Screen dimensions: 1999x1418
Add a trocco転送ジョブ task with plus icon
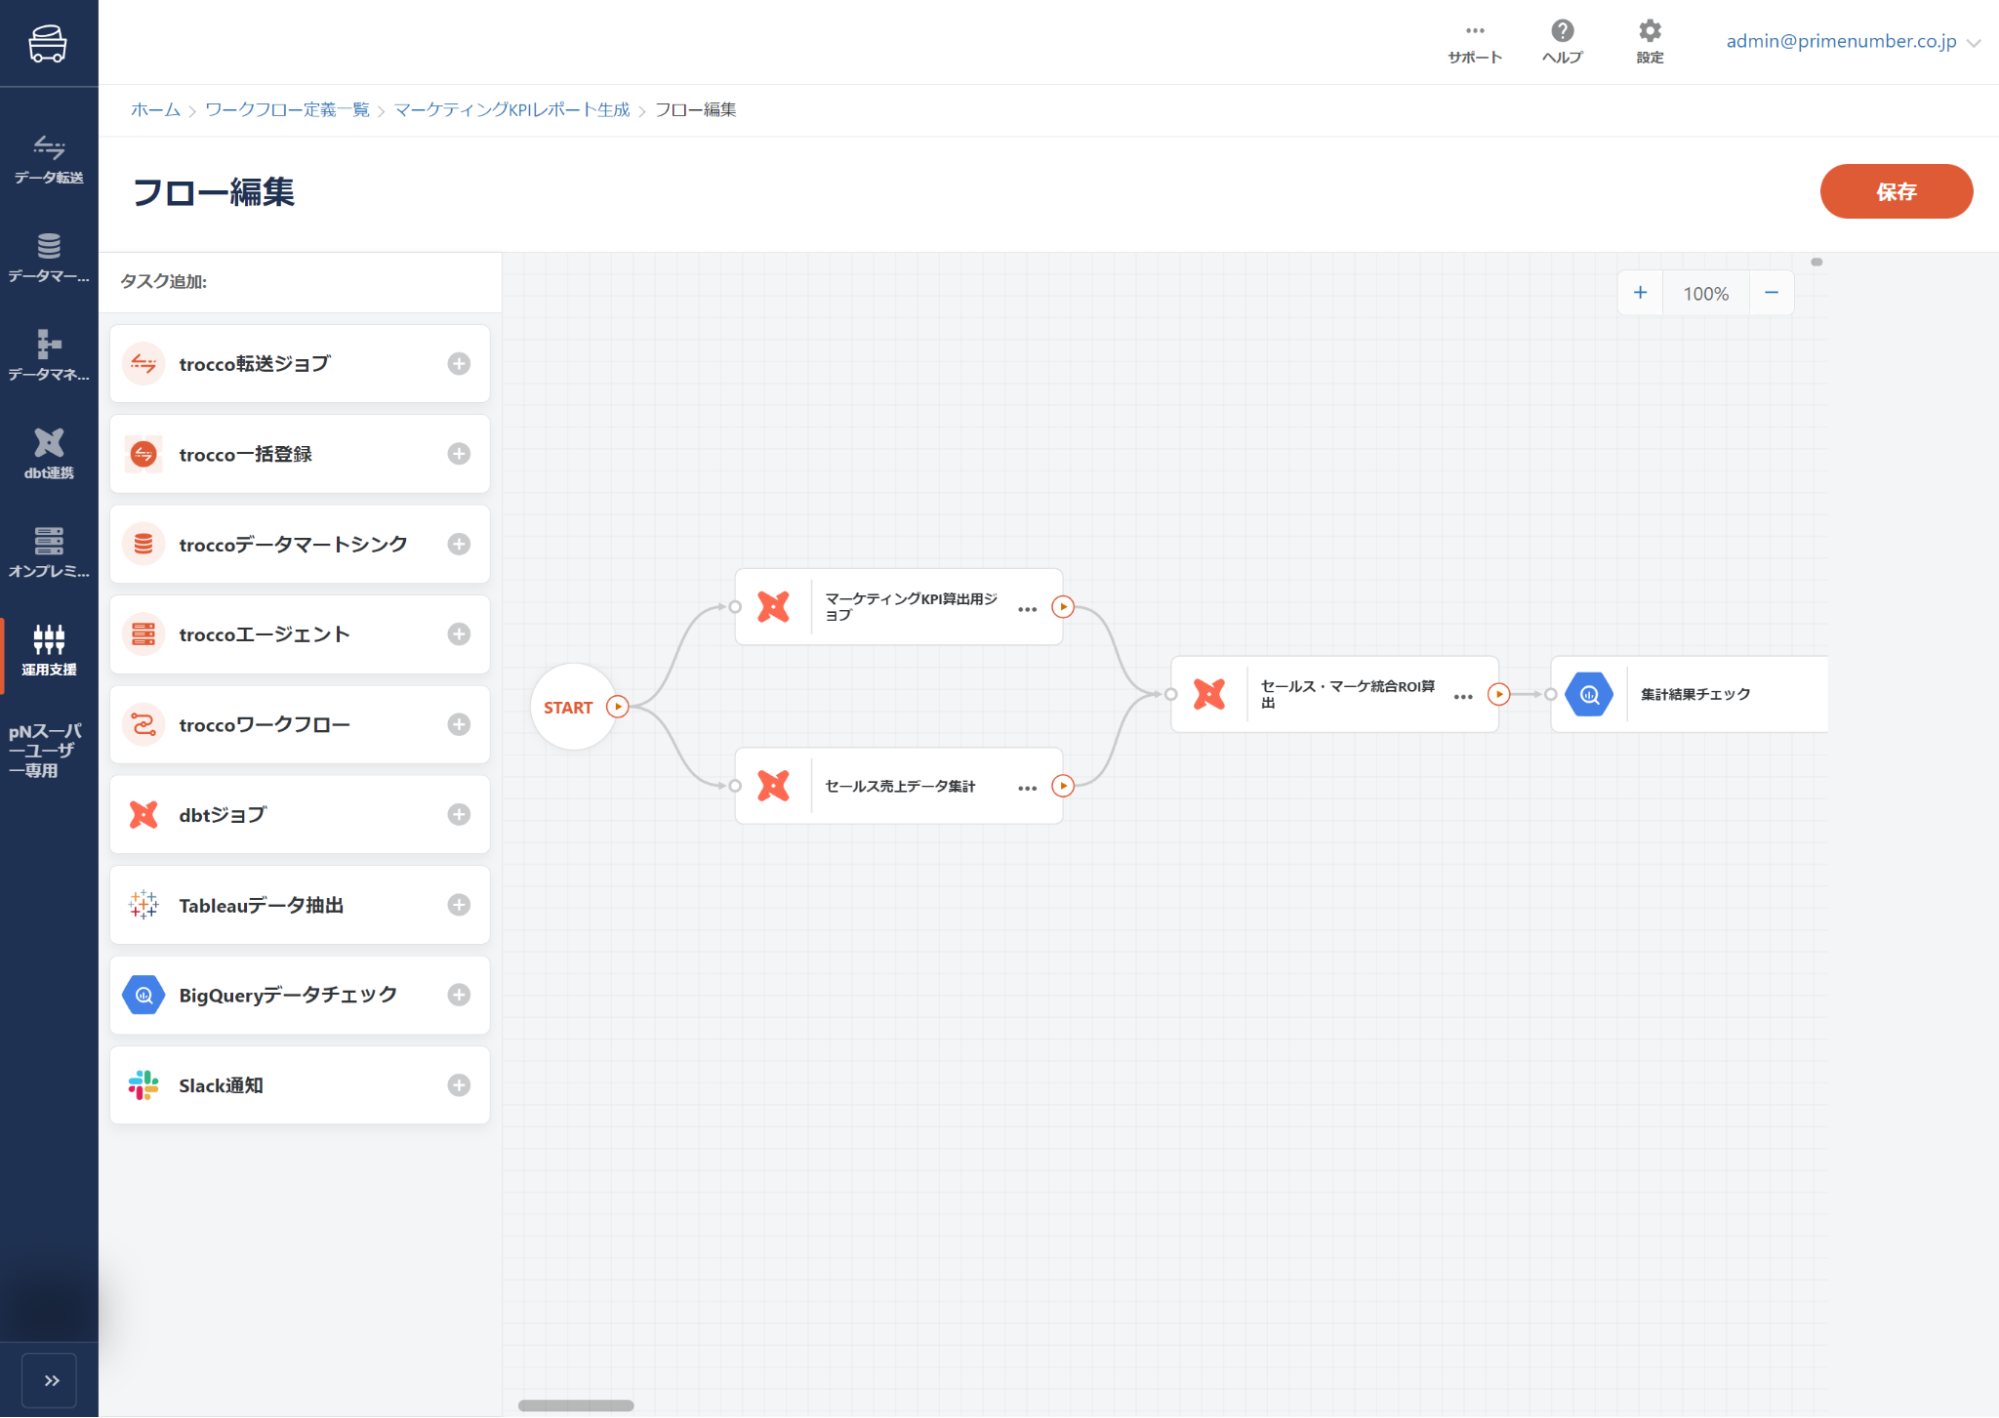point(459,364)
